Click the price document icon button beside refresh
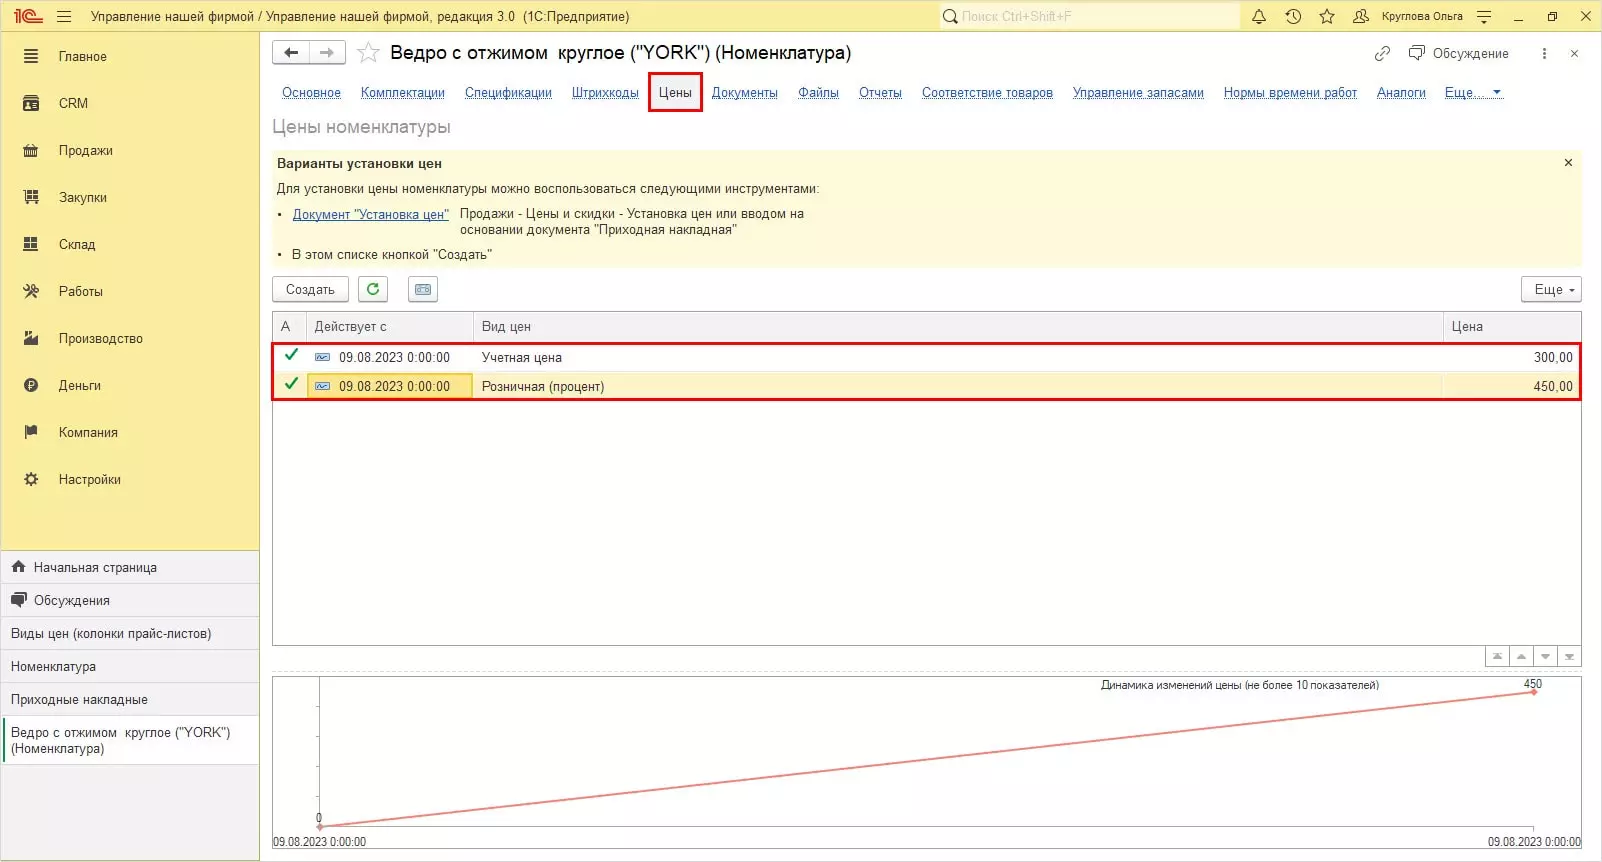Viewport: 1602px width, 862px height. point(423,289)
